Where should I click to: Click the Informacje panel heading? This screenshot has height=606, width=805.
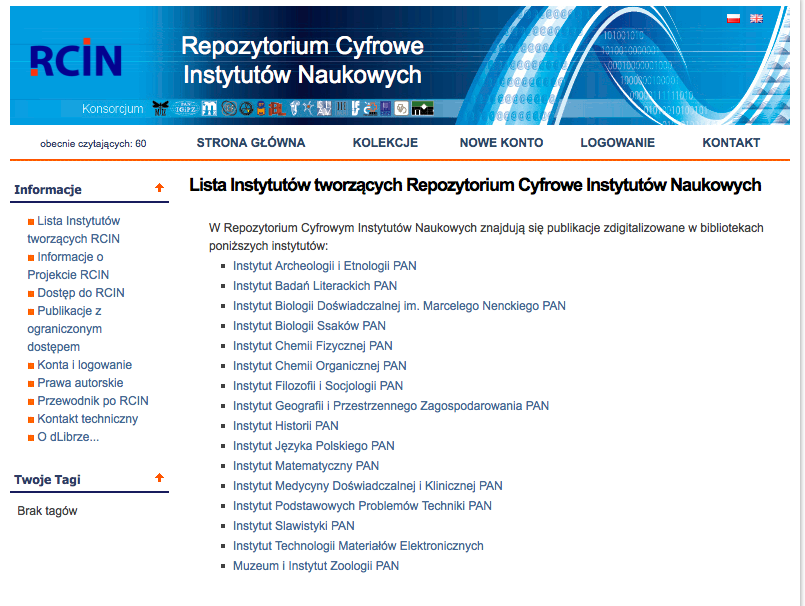48,190
